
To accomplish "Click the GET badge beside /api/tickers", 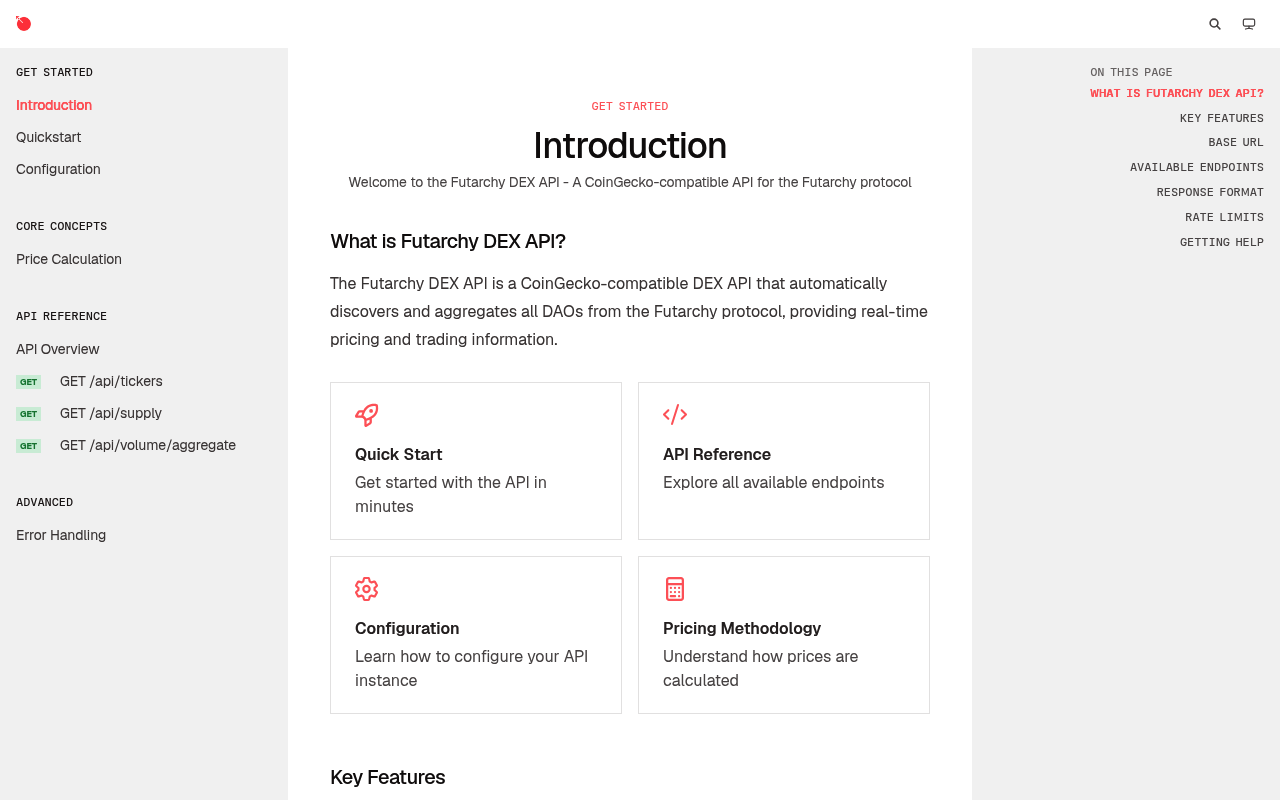I will [29, 382].
